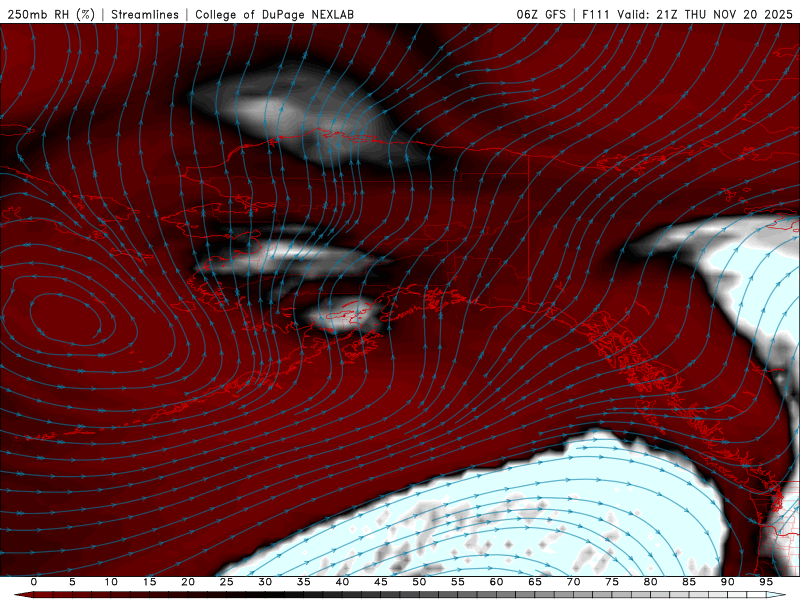
Task: Click the "90" colorbar tick label
Action: [727, 582]
